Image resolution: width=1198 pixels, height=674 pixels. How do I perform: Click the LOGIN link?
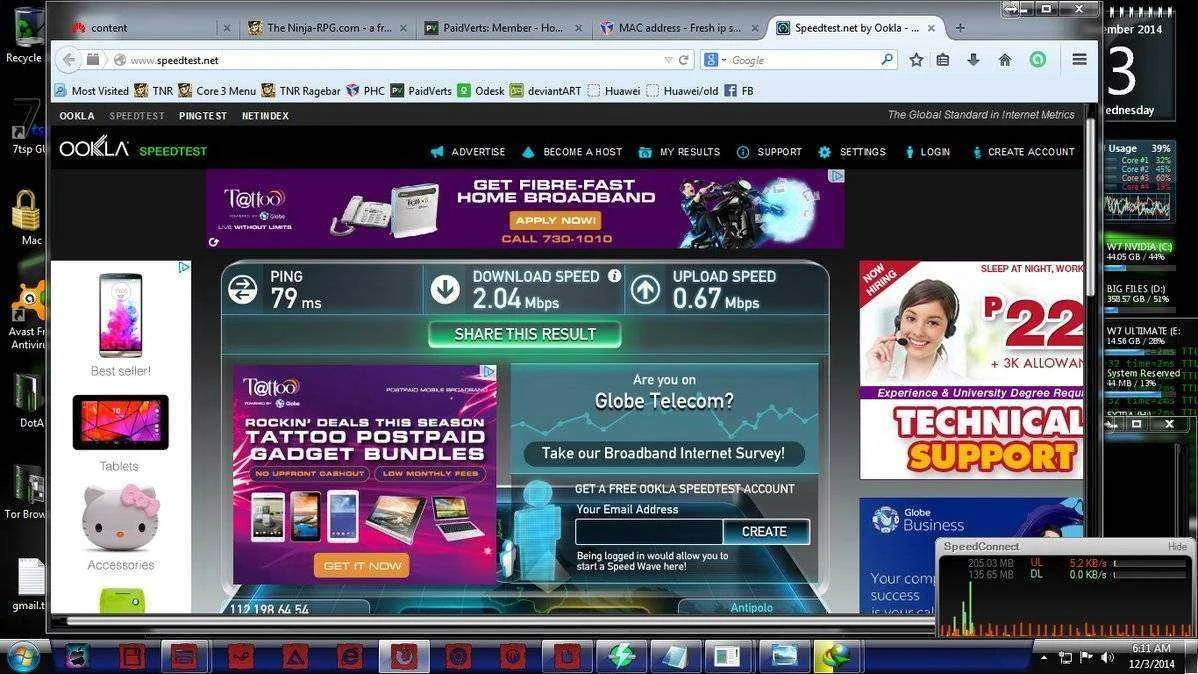[x=928, y=152]
